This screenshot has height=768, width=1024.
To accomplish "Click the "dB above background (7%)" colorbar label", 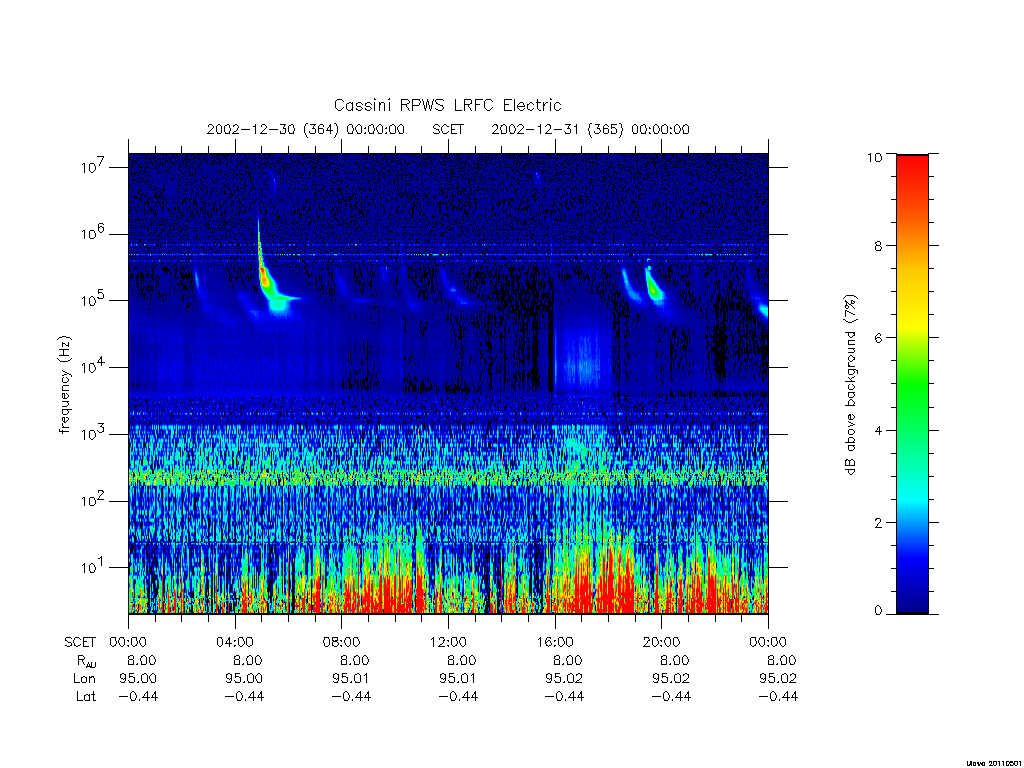I will (x=850, y=385).
